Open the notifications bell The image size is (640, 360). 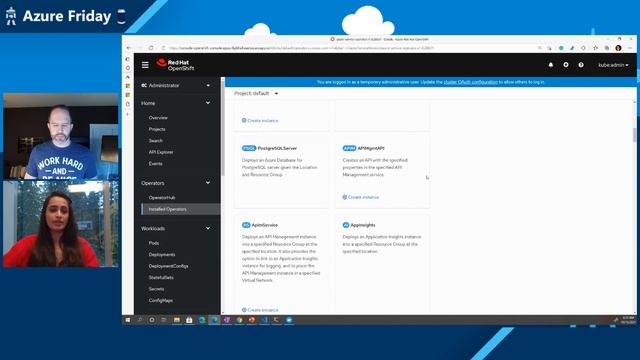point(551,65)
